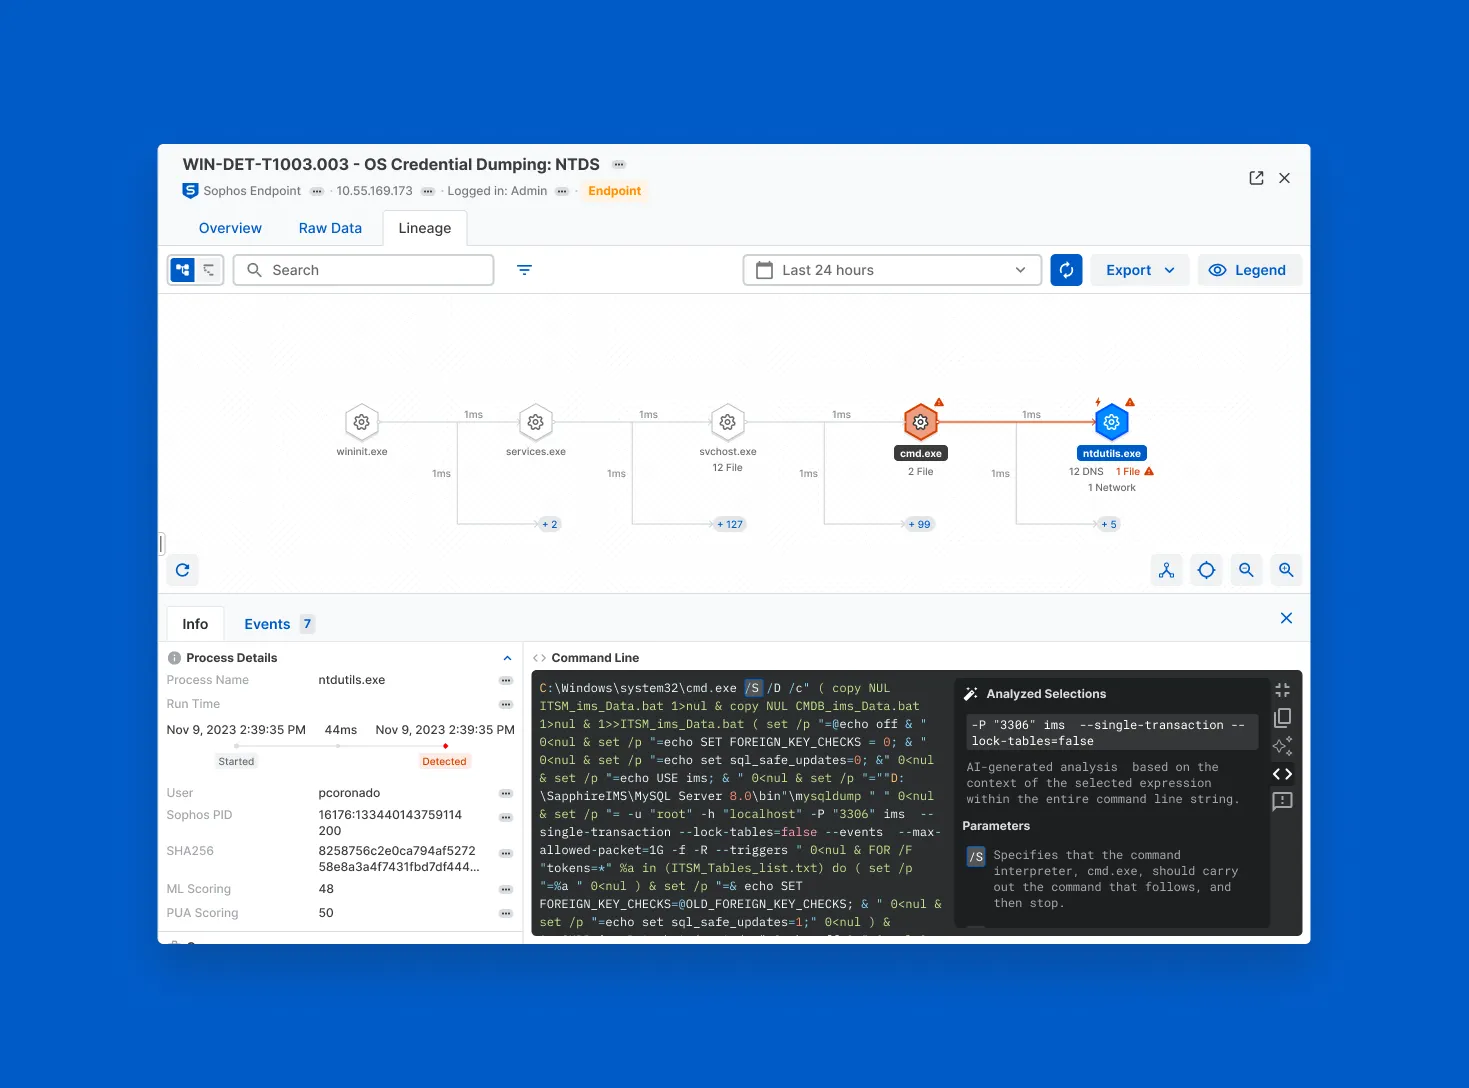The width and height of the screenshot is (1469, 1088).
Task: Open the Events tab showing 7 events
Action: [266, 623]
